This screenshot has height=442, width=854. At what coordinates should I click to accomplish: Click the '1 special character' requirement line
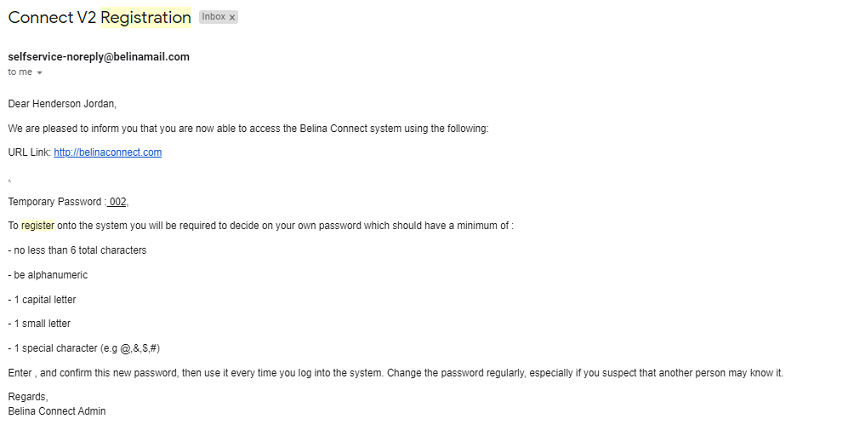pos(84,348)
